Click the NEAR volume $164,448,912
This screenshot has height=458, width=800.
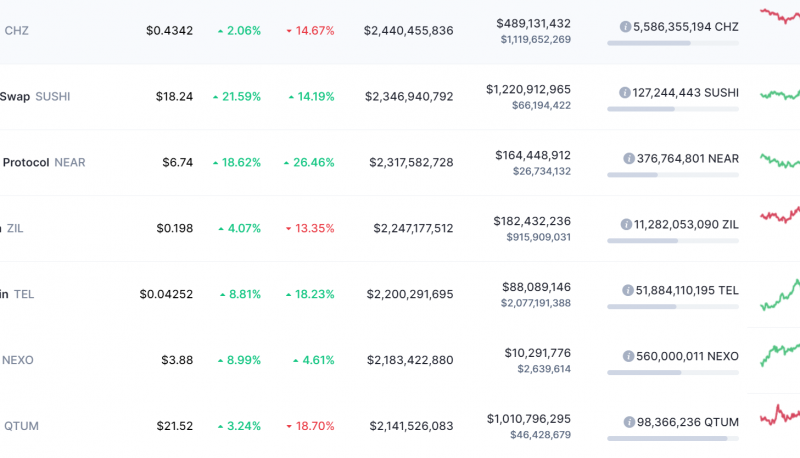click(533, 155)
